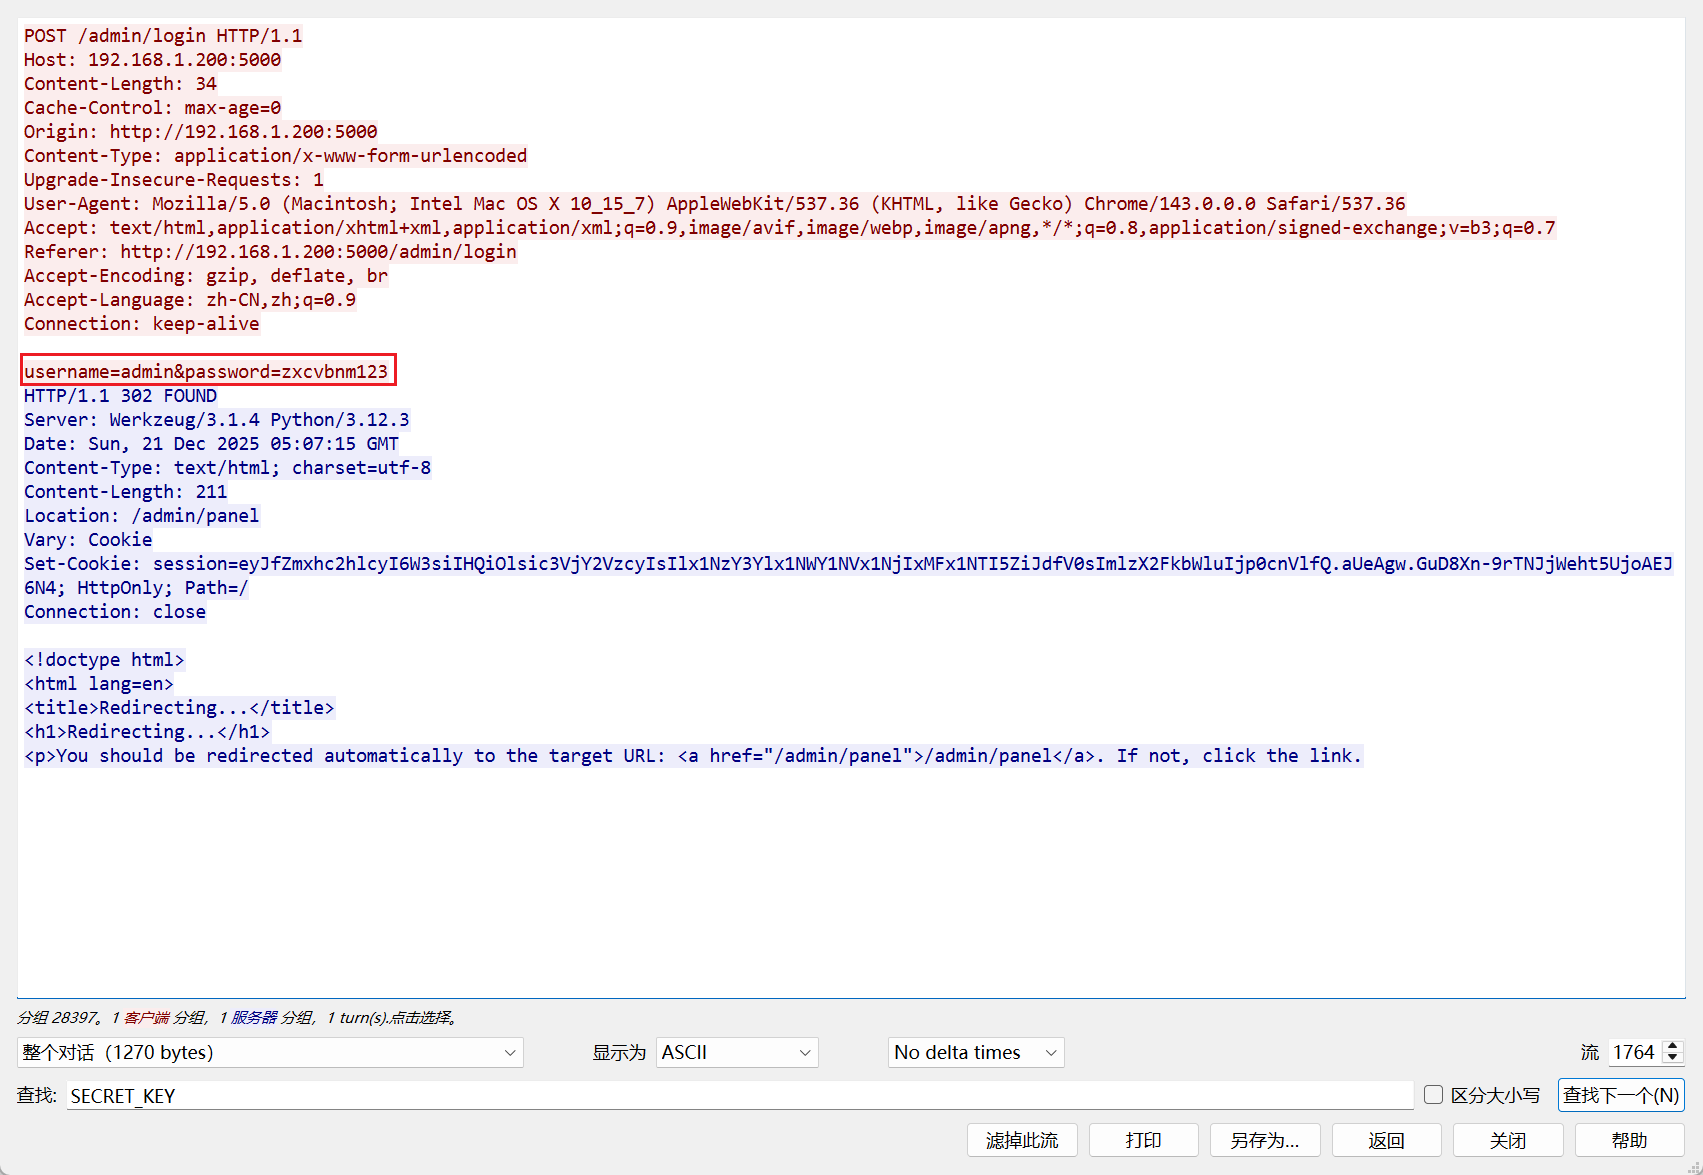The height and width of the screenshot is (1175, 1703).
Task: Open 帮助 help for this dialog
Action: pyautogui.click(x=1628, y=1140)
